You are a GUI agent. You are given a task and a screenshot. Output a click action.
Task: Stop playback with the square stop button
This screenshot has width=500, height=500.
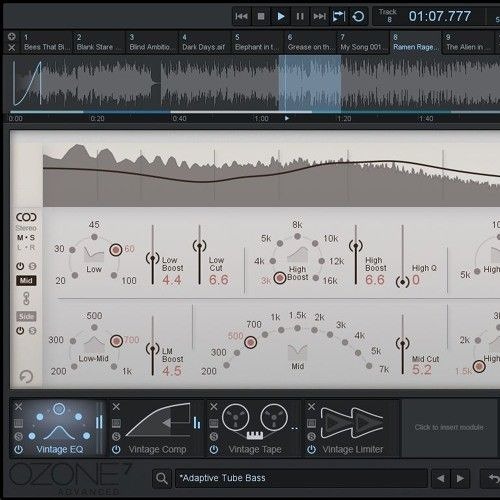(x=261, y=16)
